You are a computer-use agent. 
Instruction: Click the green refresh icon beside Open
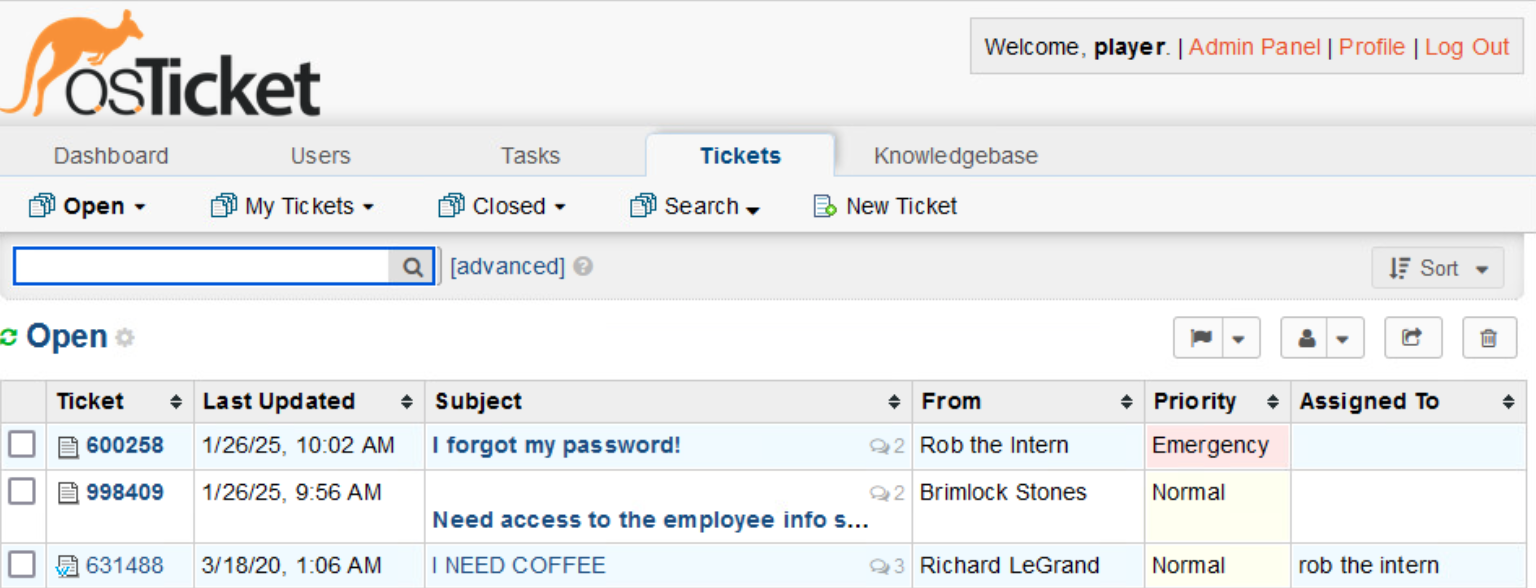(x=9, y=338)
